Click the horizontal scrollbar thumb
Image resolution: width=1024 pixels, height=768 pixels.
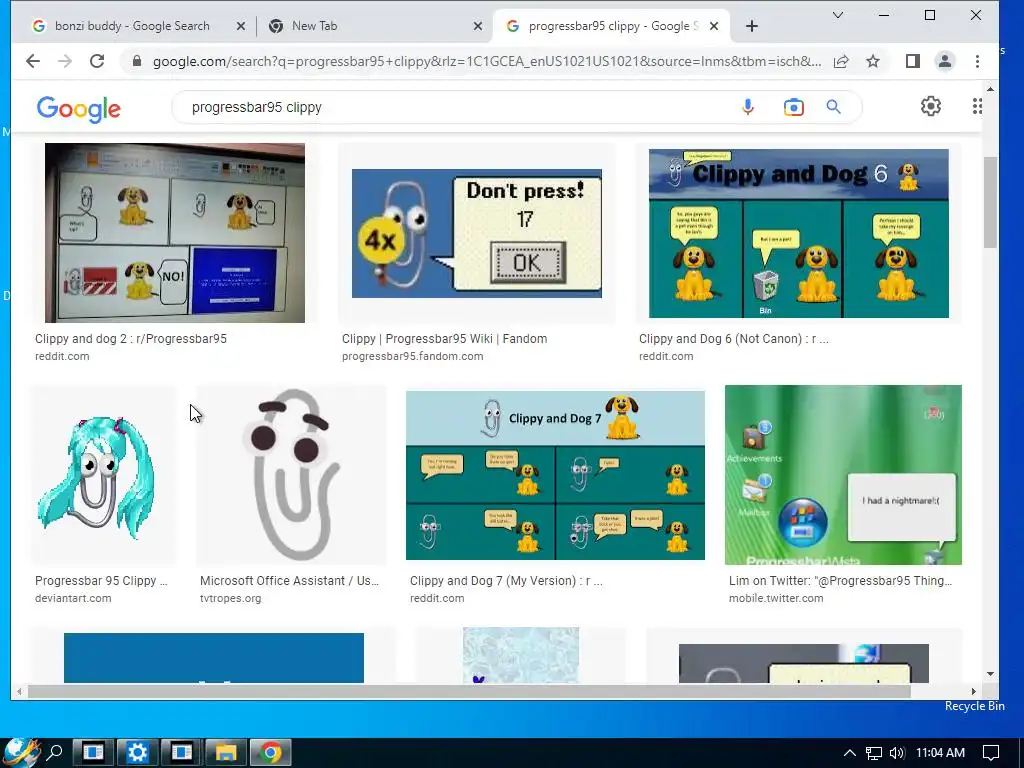[x=469, y=691]
